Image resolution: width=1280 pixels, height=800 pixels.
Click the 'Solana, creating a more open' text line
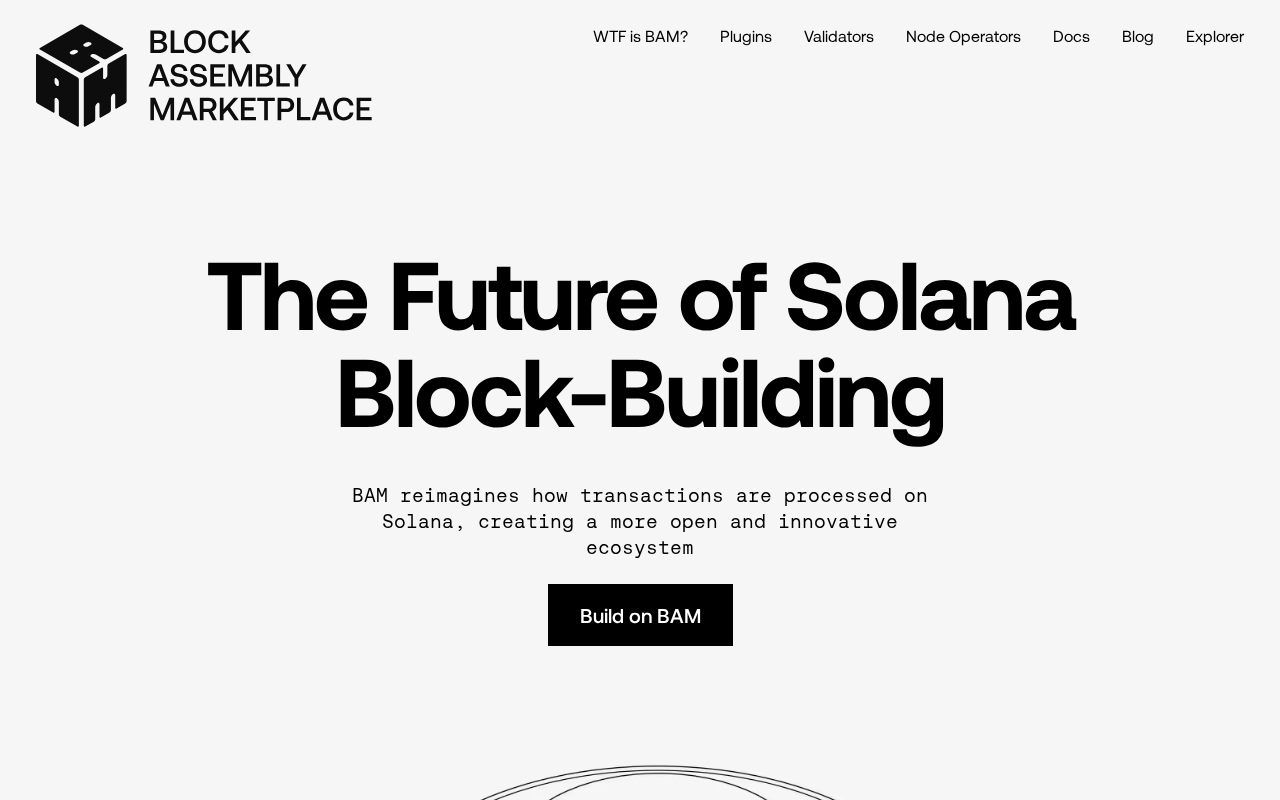coord(640,522)
